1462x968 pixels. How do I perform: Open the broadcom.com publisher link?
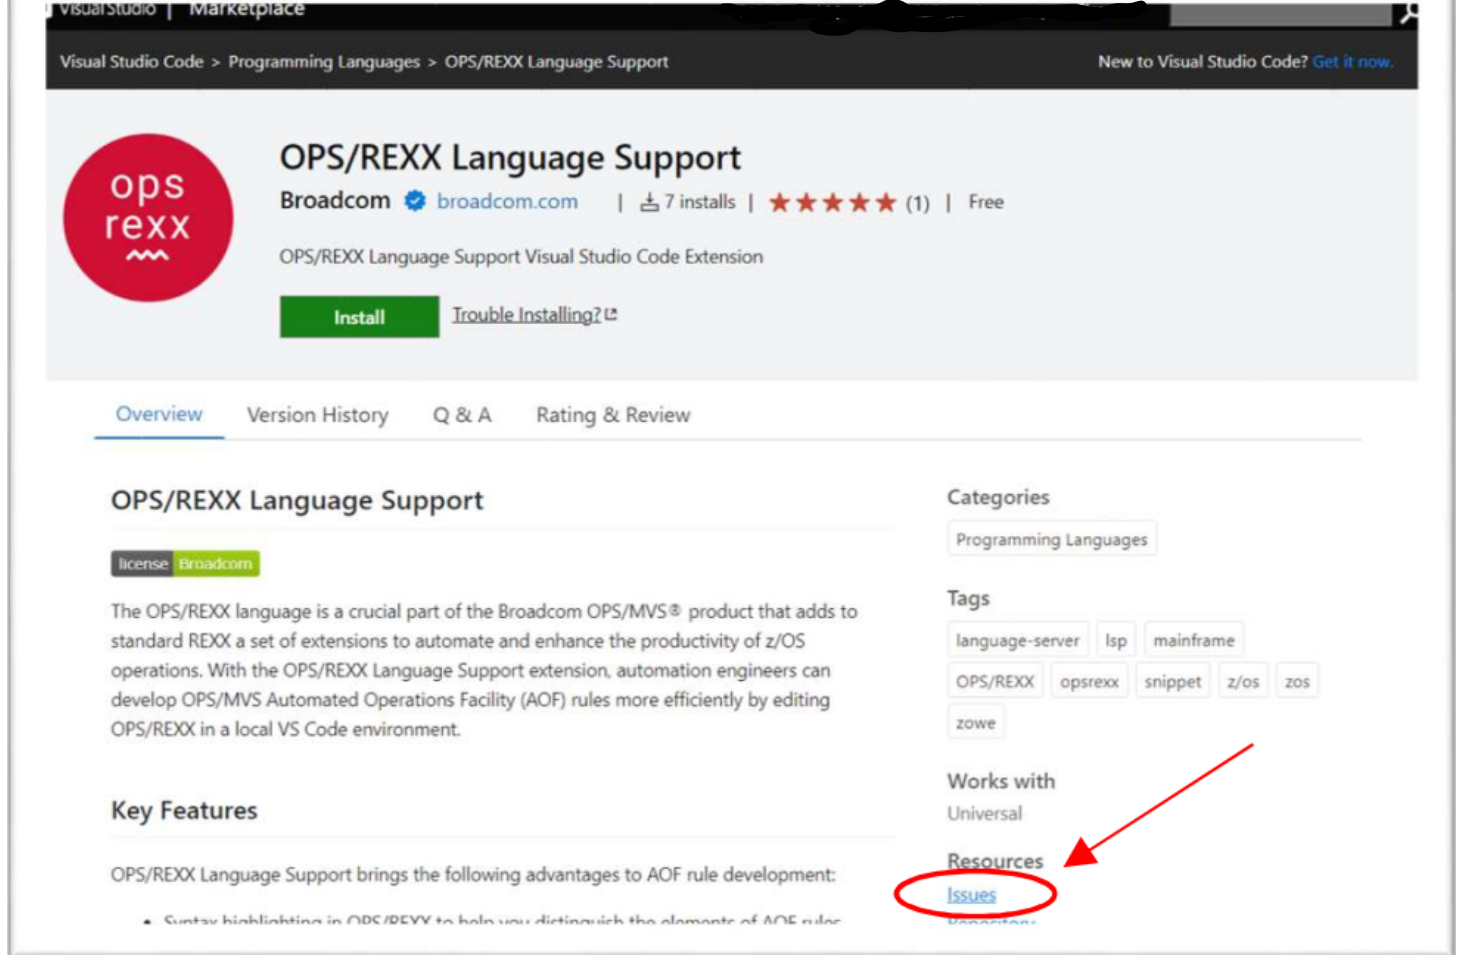507,201
